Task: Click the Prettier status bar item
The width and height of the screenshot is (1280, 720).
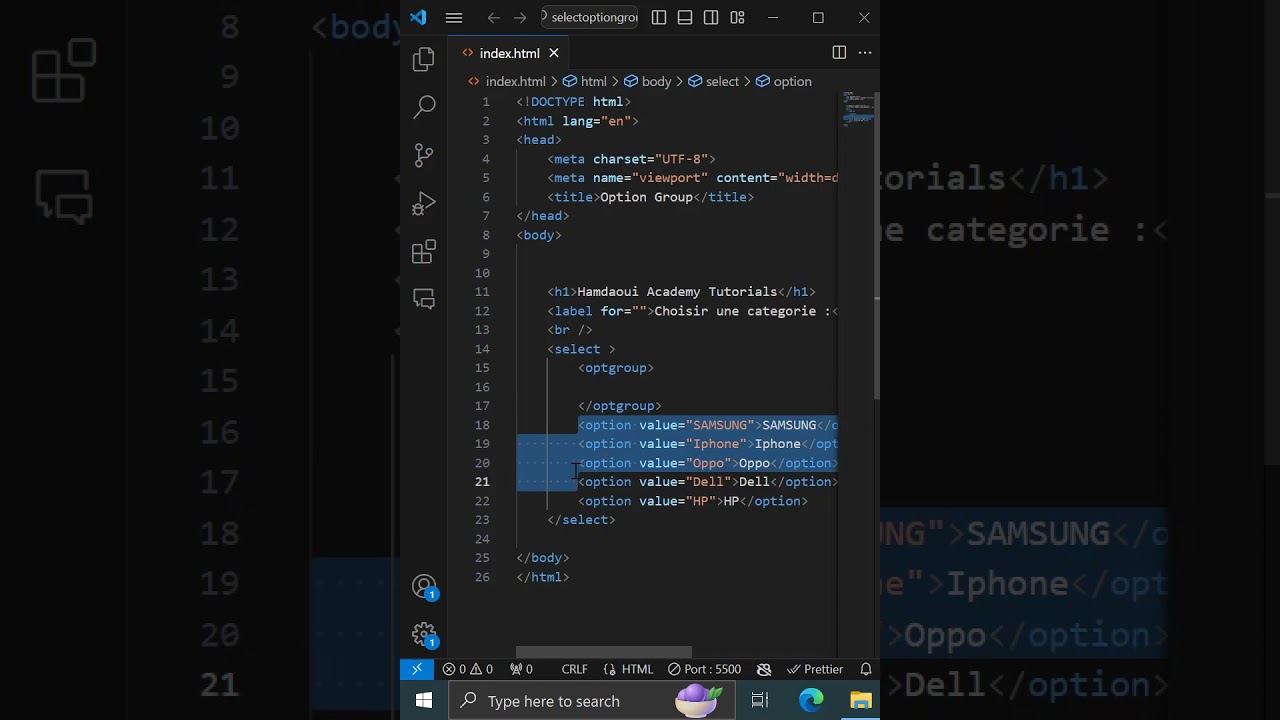Action: coord(815,669)
